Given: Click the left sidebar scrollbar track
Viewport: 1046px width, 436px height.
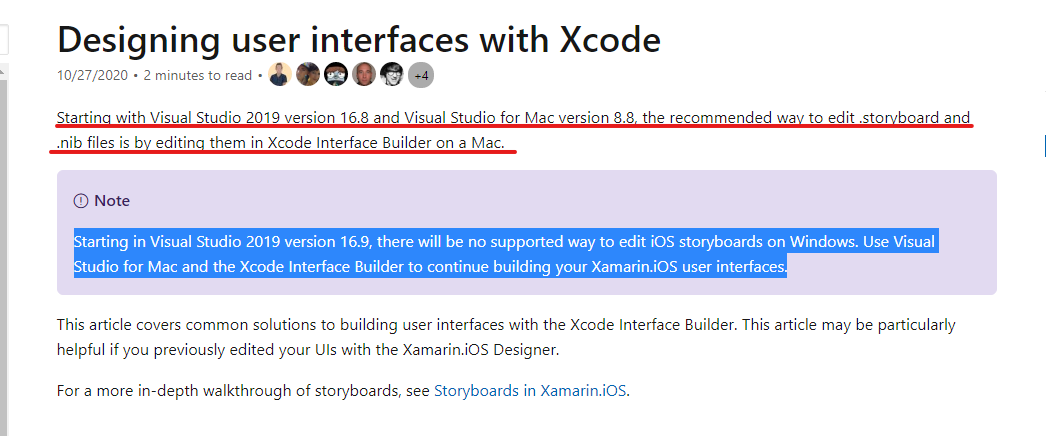Looking at the screenshot, I should (3, 250).
